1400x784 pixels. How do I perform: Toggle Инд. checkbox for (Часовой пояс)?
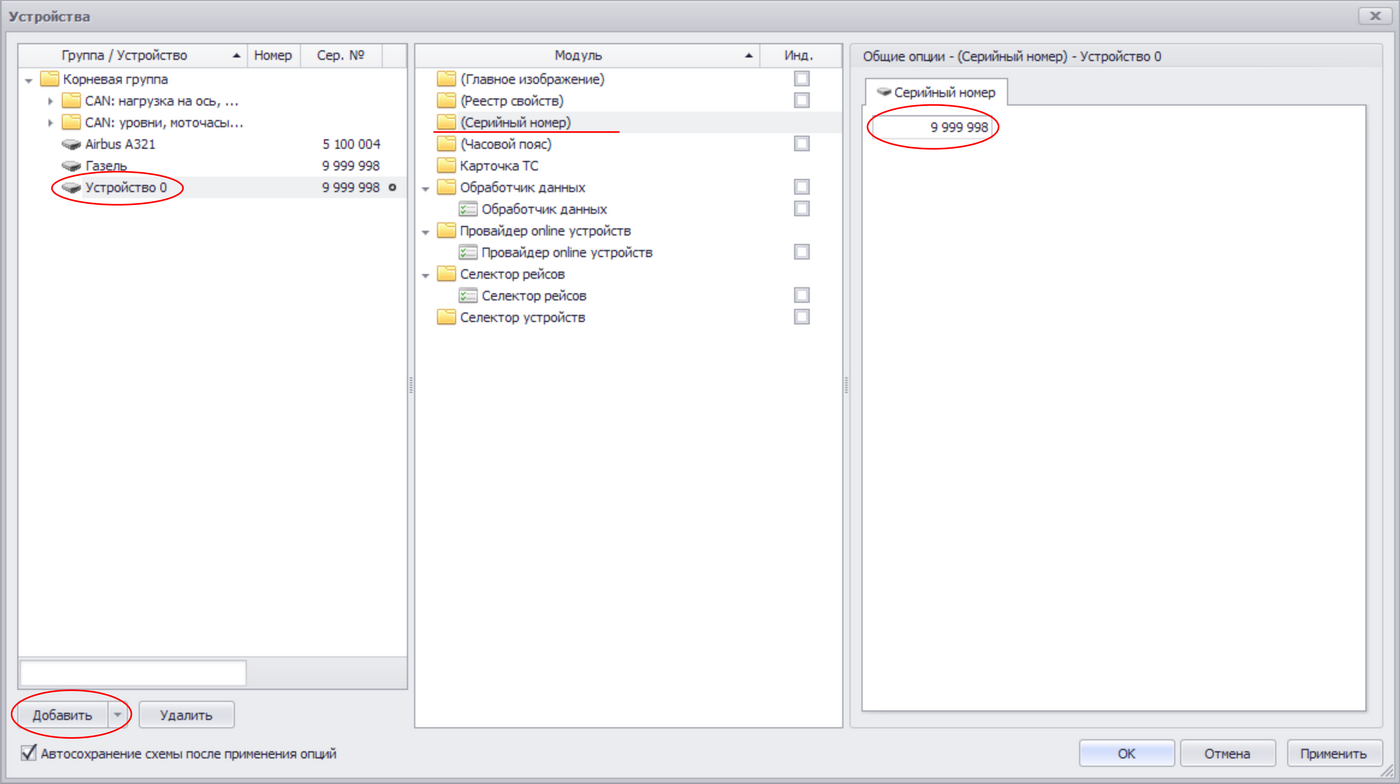point(801,144)
